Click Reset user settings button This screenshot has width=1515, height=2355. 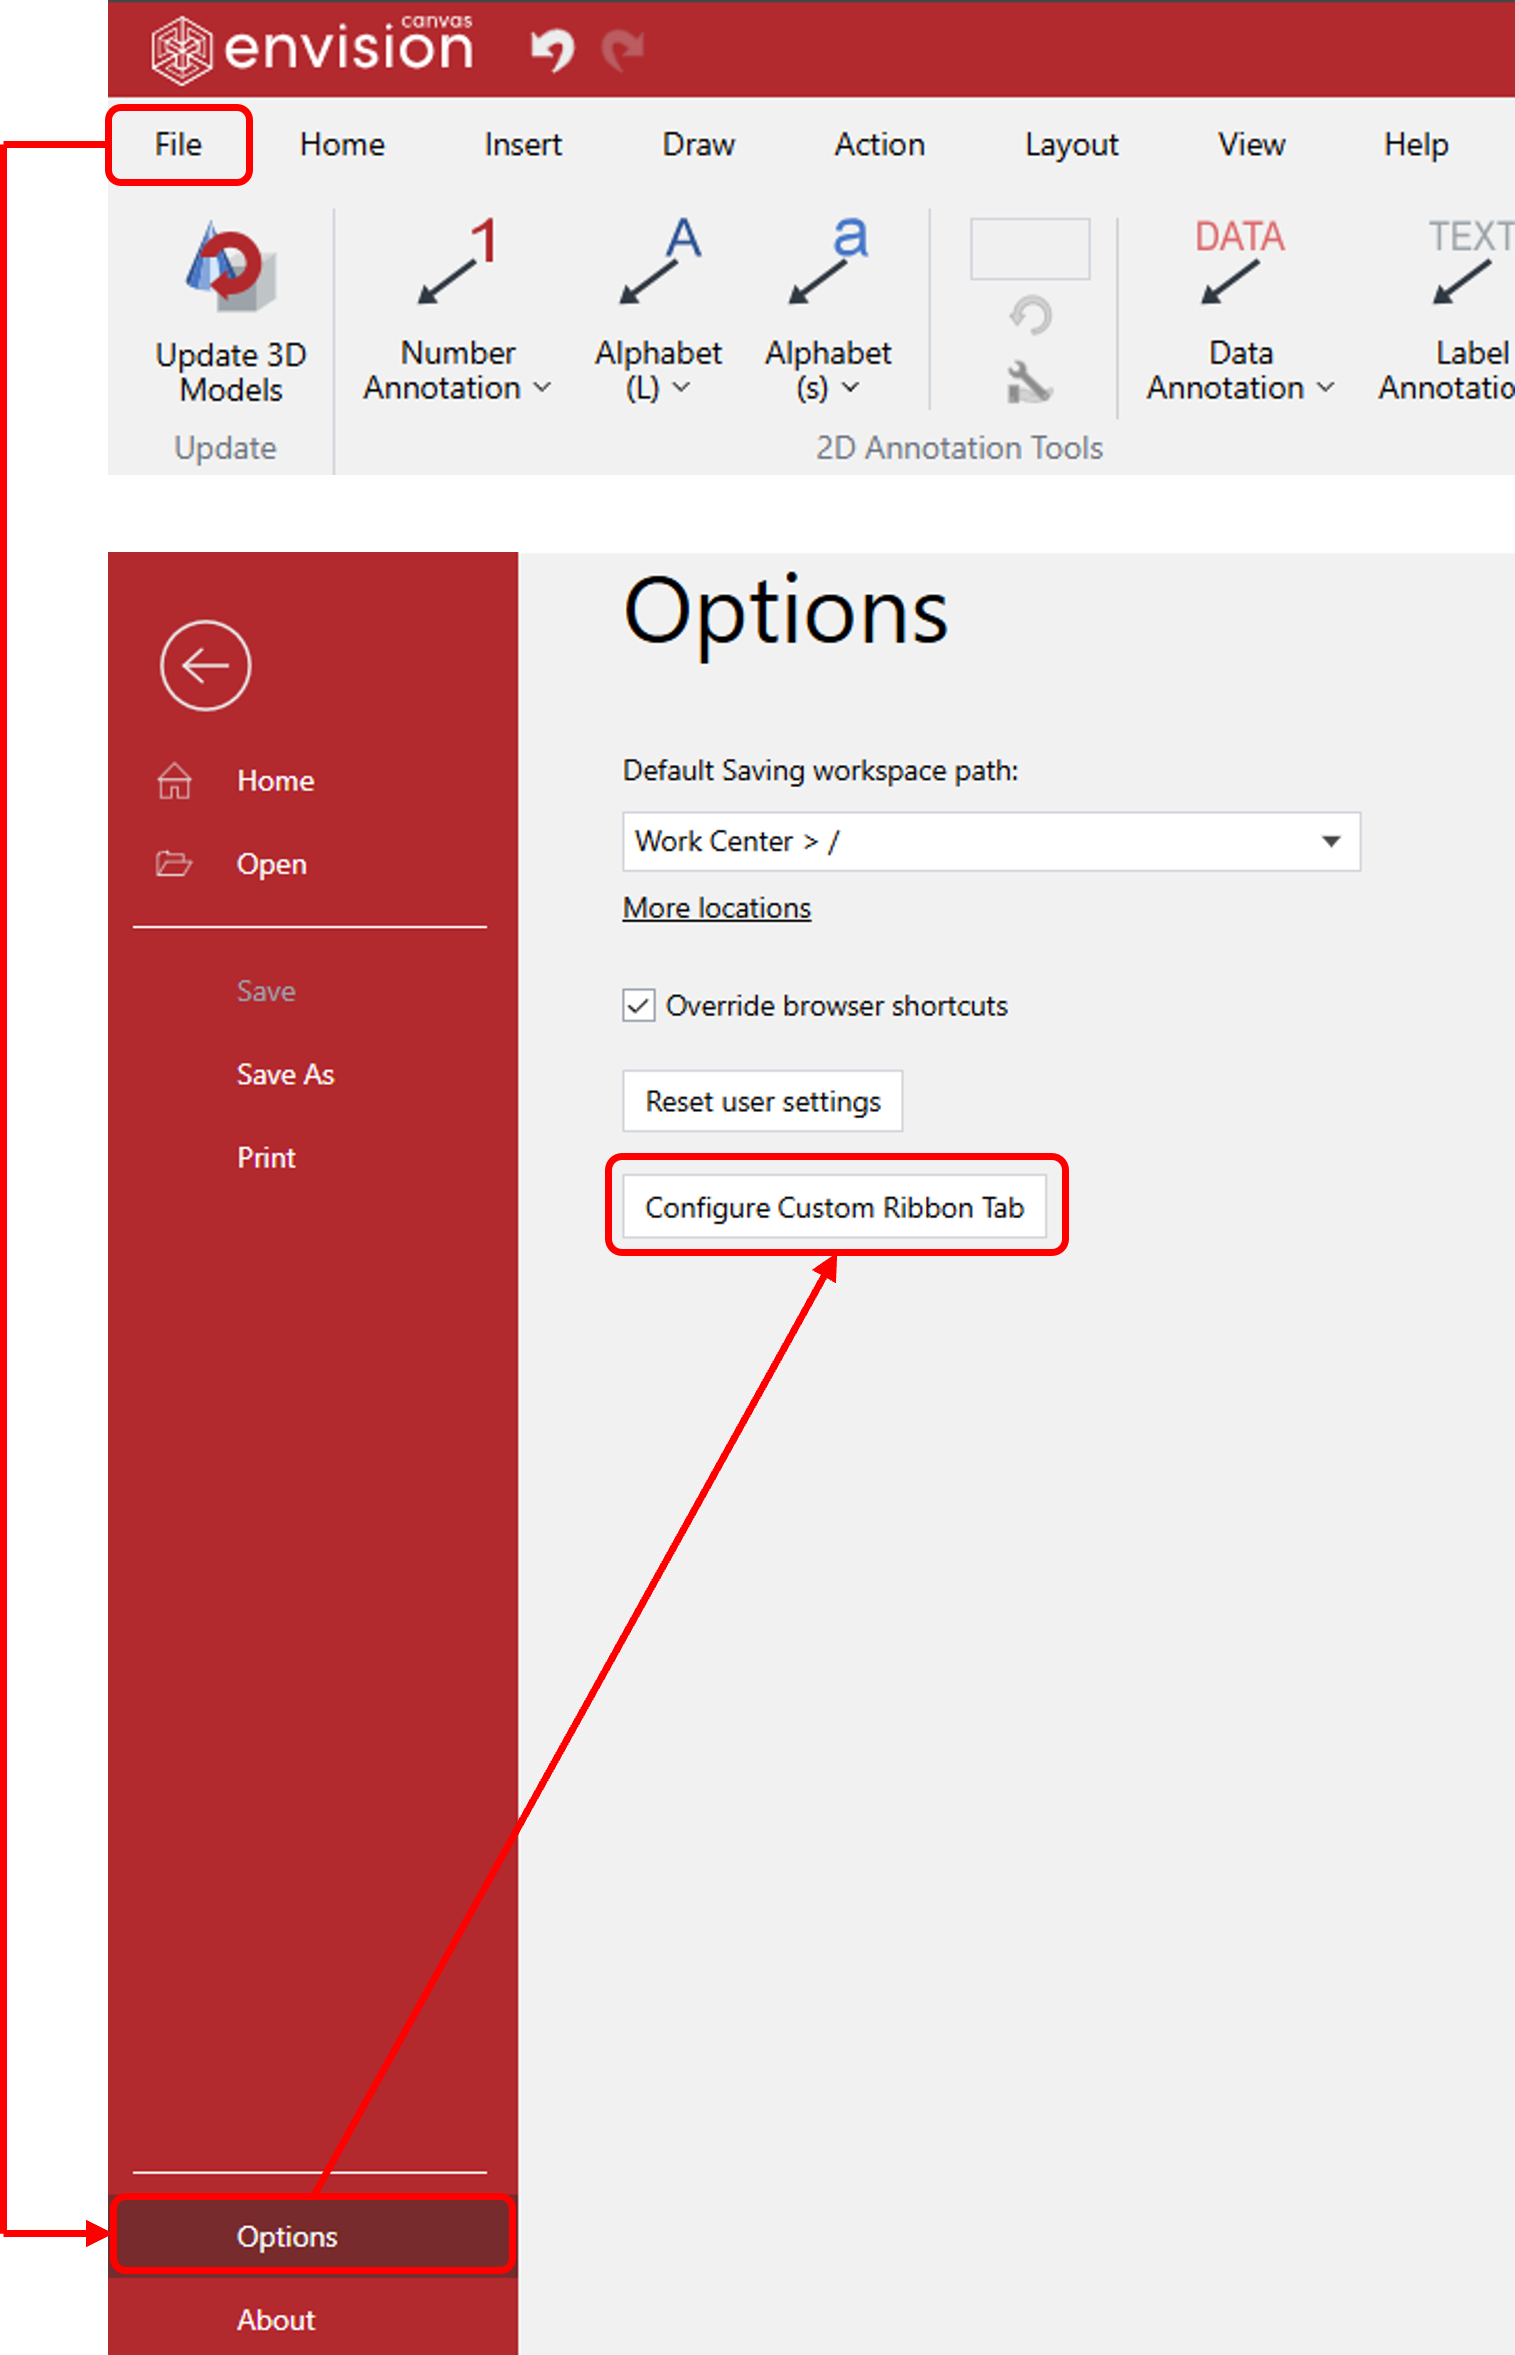pyautogui.click(x=762, y=1101)
